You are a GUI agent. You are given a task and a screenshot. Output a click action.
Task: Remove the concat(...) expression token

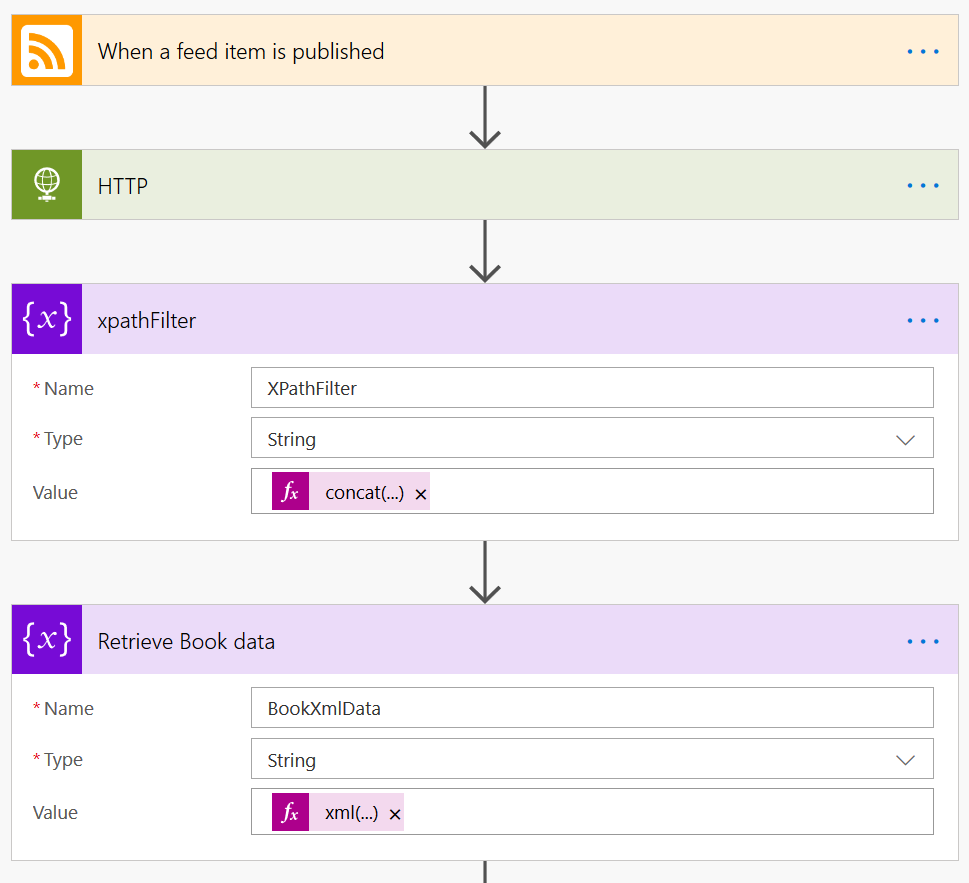coord(421,494)
